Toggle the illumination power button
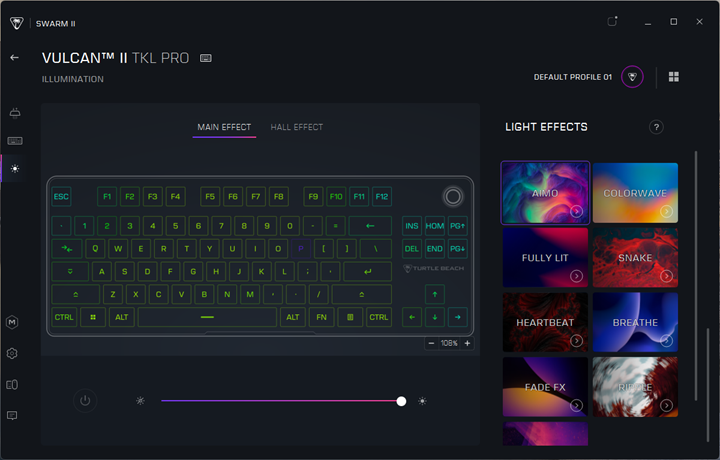Screen dimensions: 720x460 coord(85,401)
